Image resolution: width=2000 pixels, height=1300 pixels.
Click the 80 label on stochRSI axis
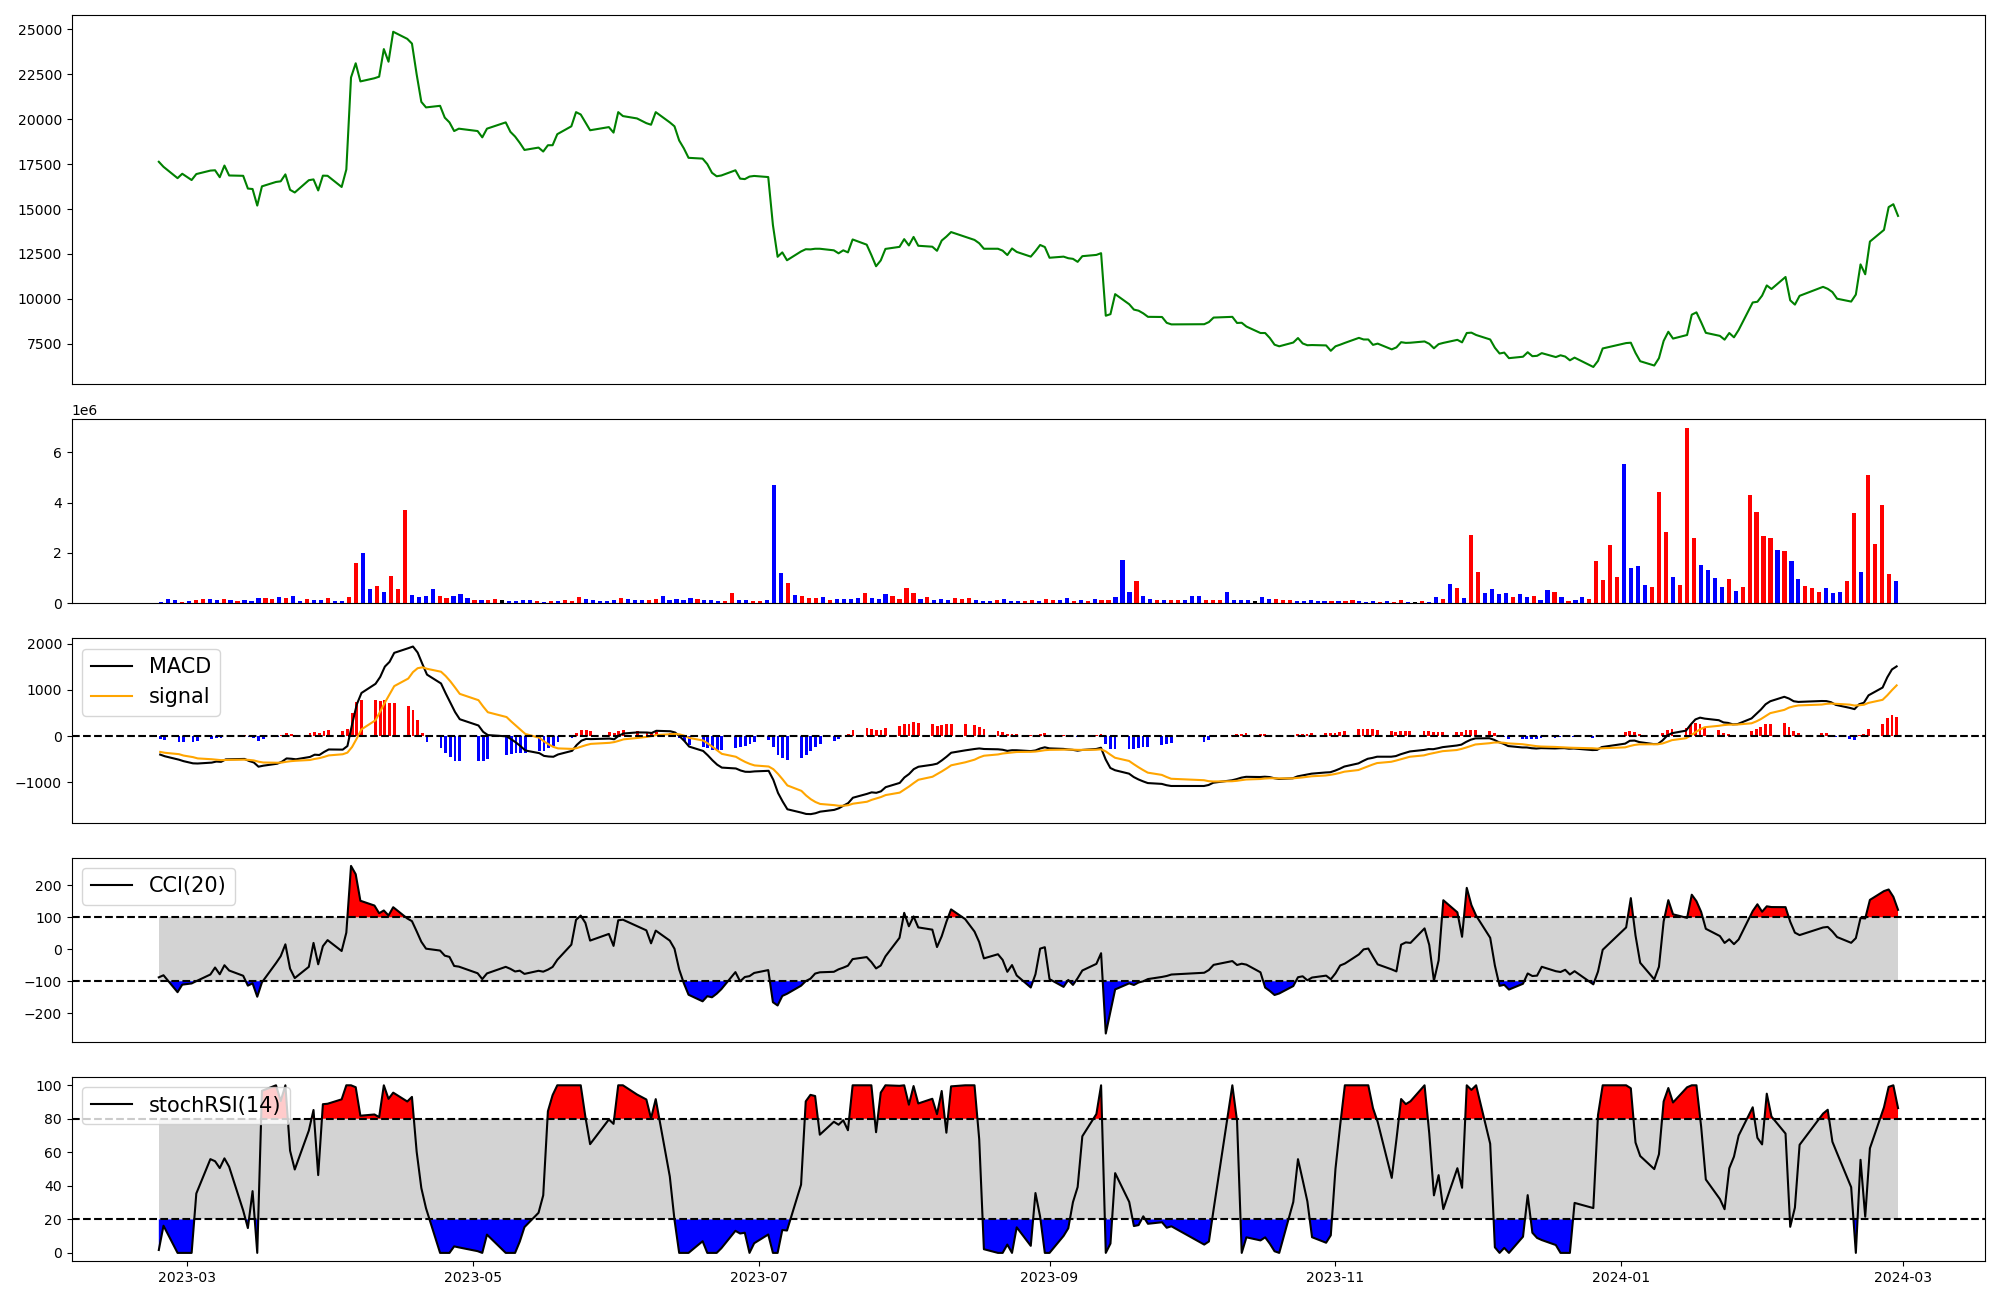[x=53, y=1119]
